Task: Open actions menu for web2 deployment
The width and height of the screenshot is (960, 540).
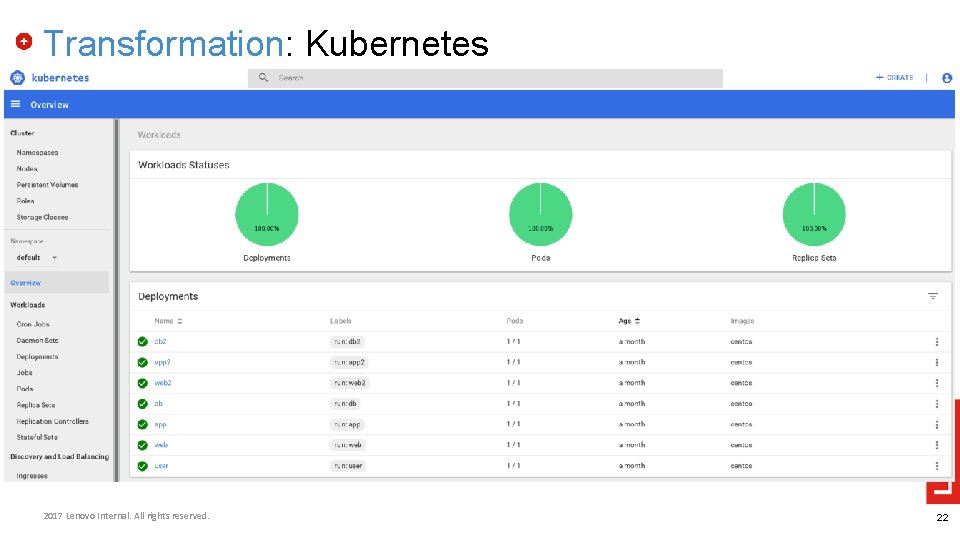Action: click(937, 383)
